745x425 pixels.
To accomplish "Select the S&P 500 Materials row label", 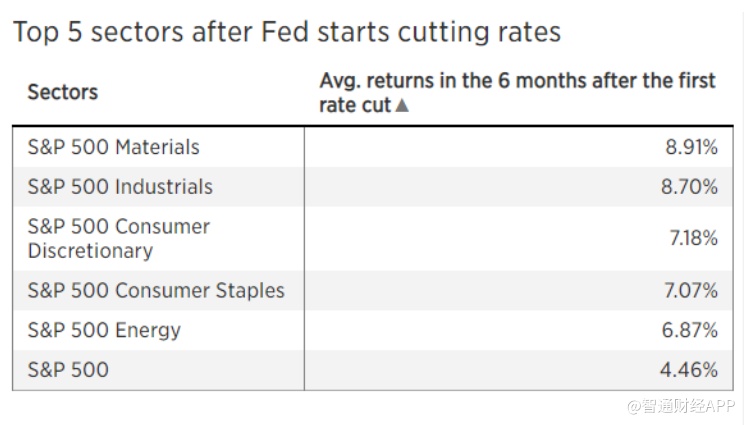I will click(x=113, y=147).
